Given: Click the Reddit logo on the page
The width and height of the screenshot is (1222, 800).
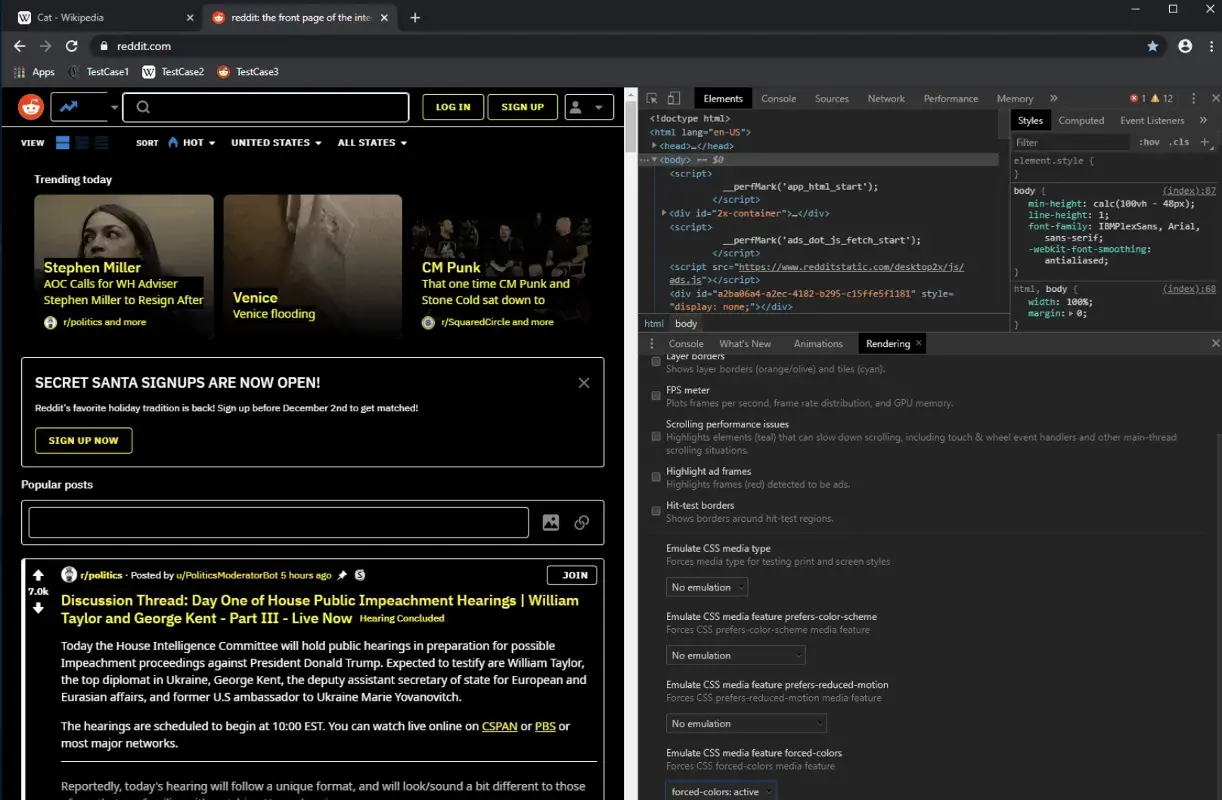Looking at the screenshot, I should pyautogui.click(x=31, y=107).
